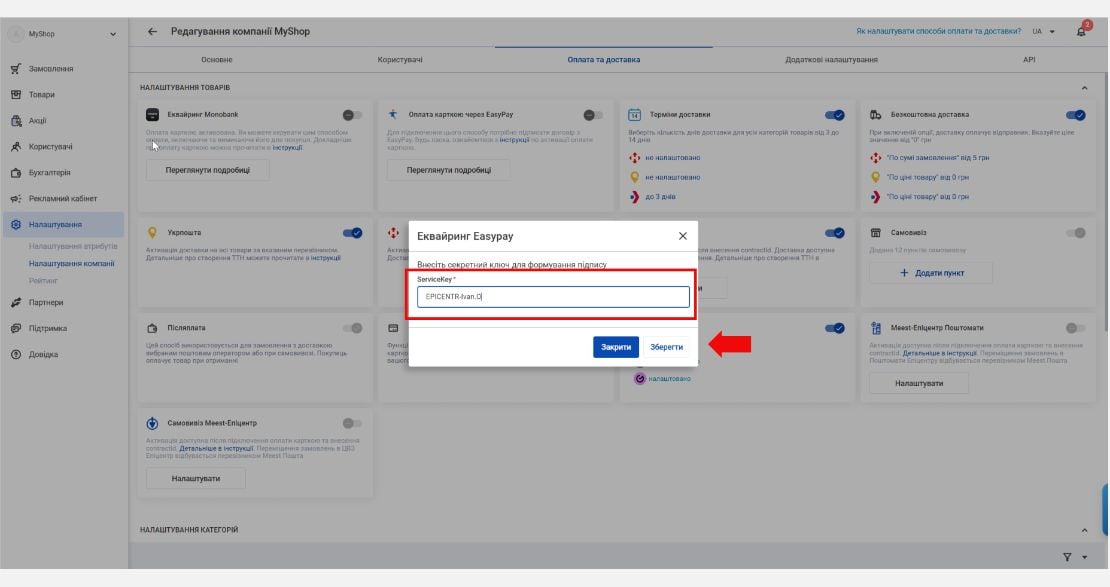Screen dimensions: 1110x587
Task: Open Рекламний кабінет megaphone icon
Action: [x=16, y=199]
